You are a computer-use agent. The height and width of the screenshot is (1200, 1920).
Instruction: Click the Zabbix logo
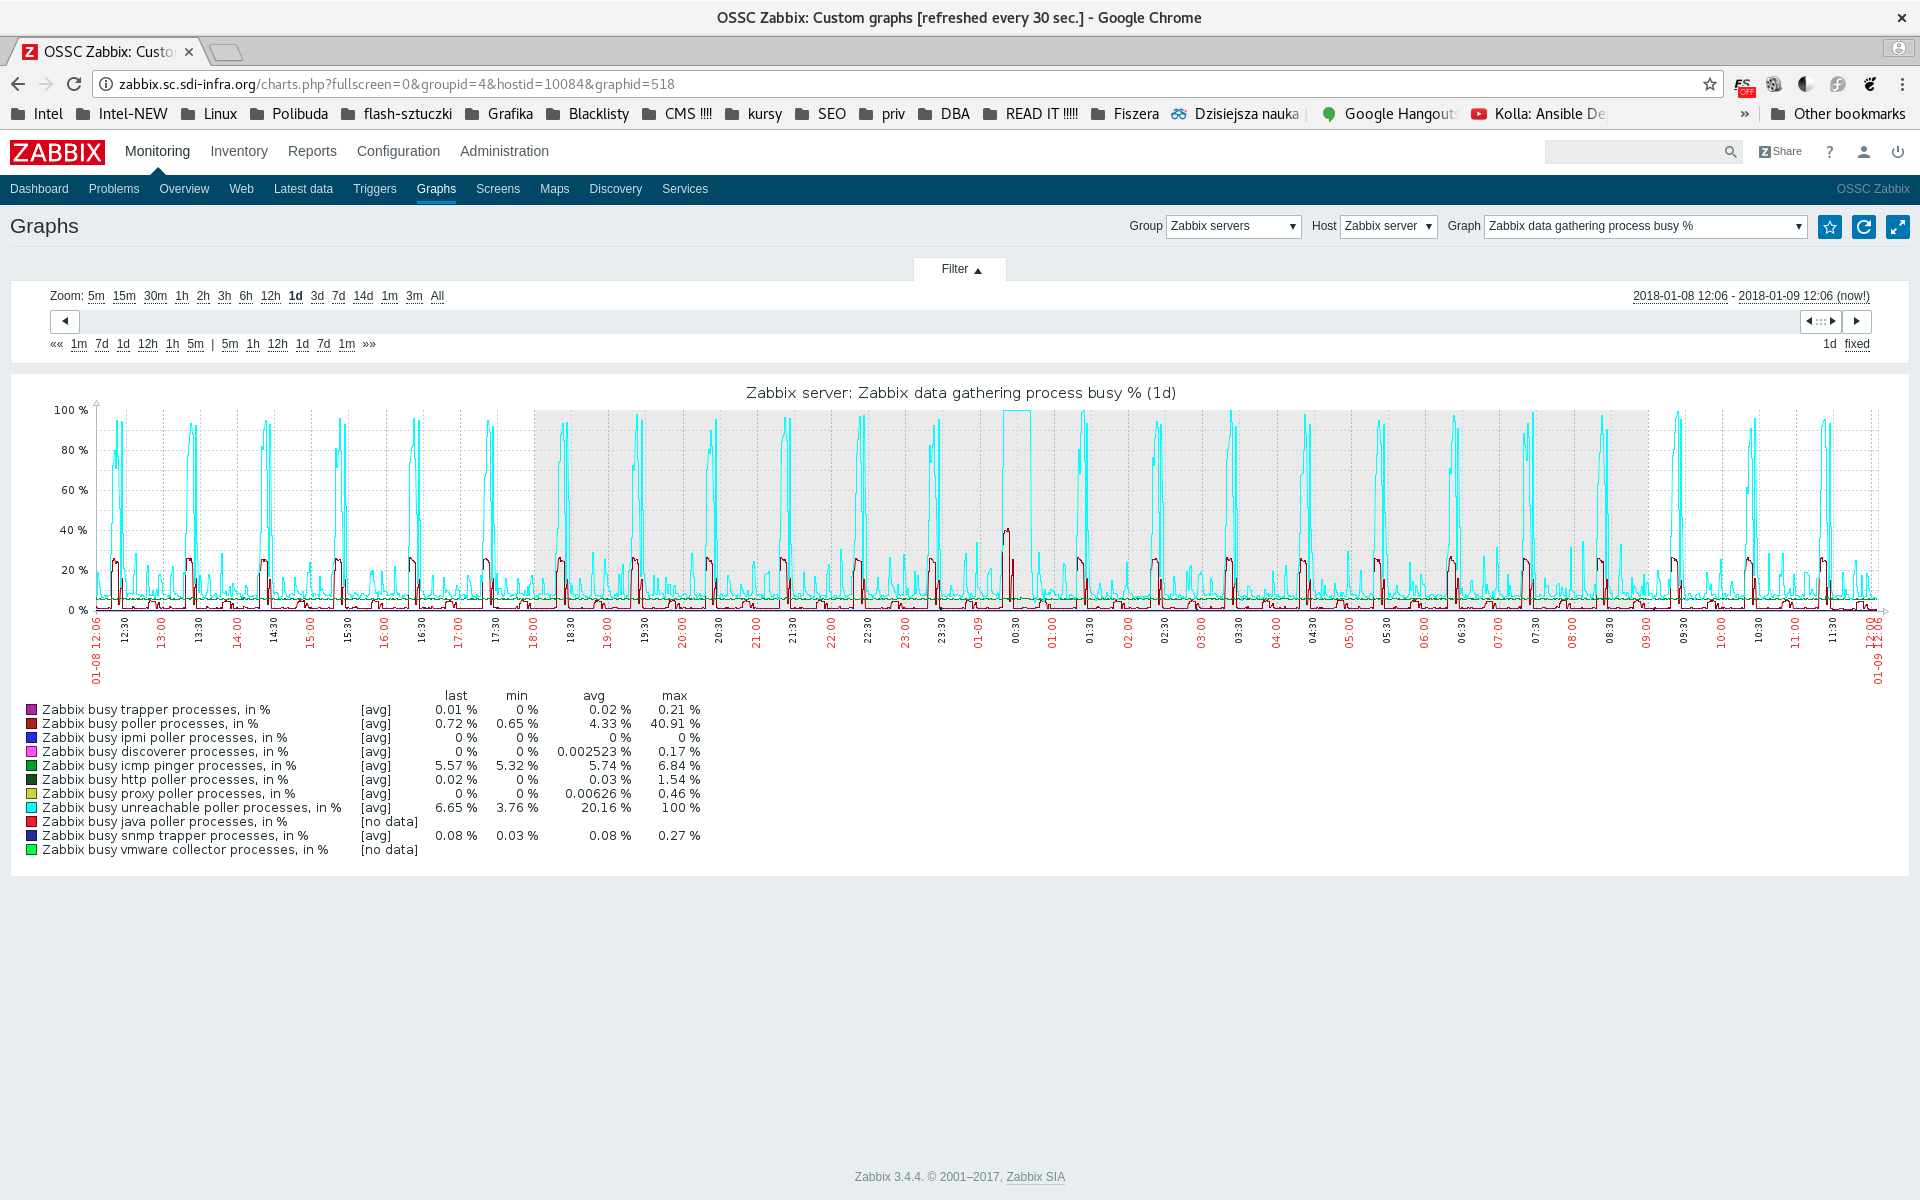(57, 152)
